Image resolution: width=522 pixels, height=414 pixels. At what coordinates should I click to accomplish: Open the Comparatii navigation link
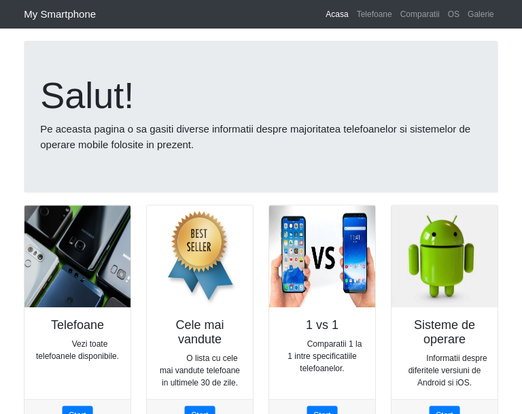click(x=419, y=14)
